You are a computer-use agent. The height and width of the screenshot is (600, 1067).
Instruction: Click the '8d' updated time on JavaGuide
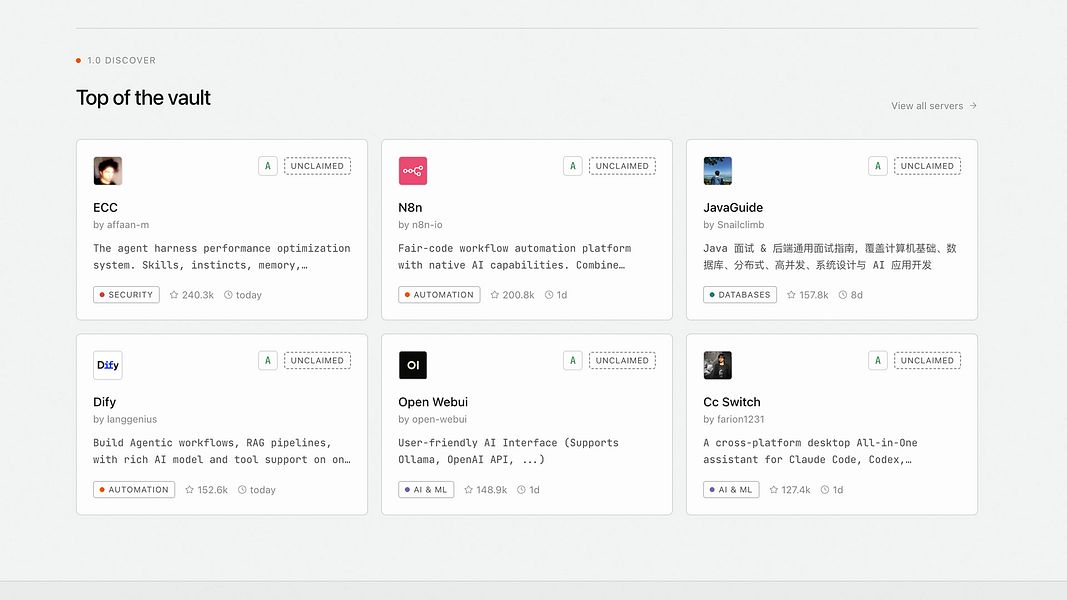point(857,295)
